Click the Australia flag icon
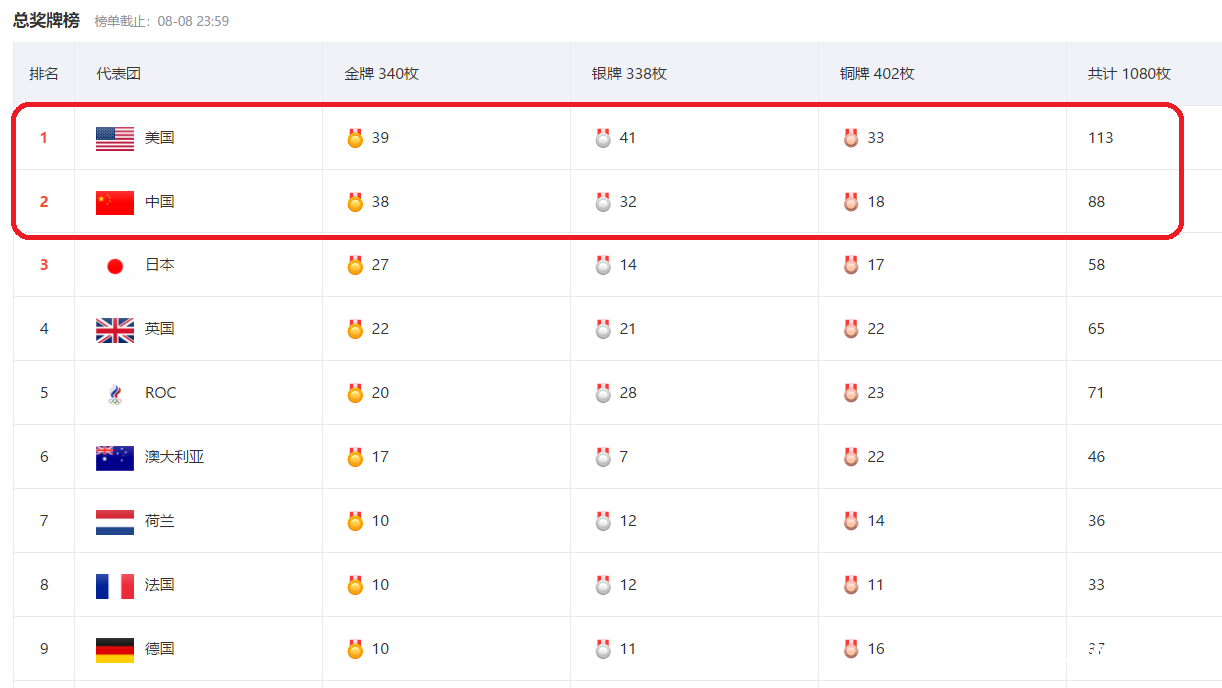The width and height of the screenshot is (1222, 688). pyautogui.click(x=114, y=457)
